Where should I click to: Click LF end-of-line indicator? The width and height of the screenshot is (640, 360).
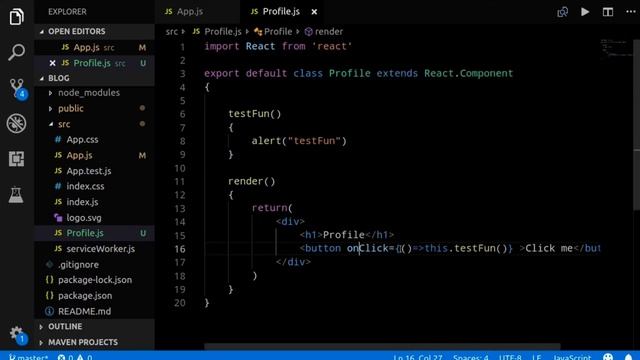click(536, 357)
